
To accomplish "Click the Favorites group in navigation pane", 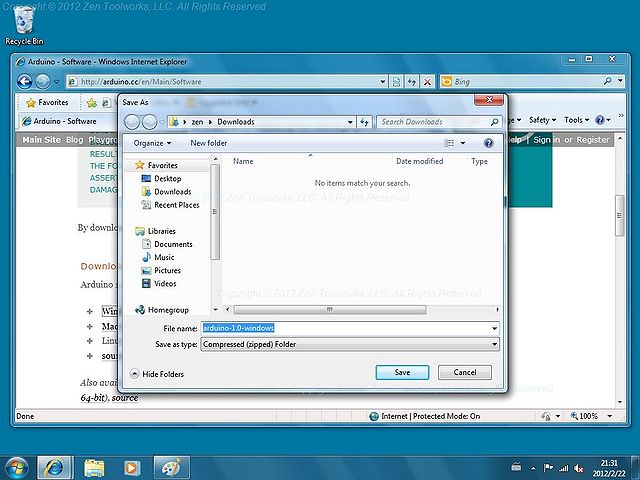I will (162, 165).
